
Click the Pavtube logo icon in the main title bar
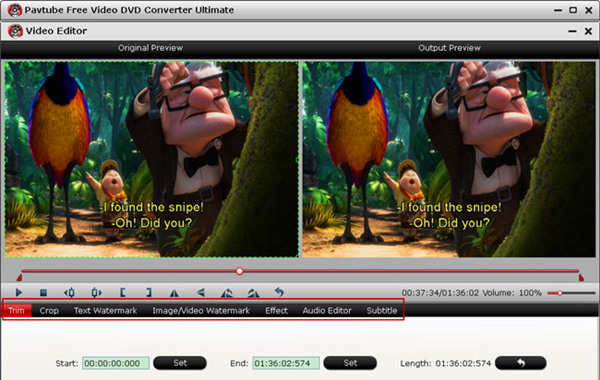15,10
